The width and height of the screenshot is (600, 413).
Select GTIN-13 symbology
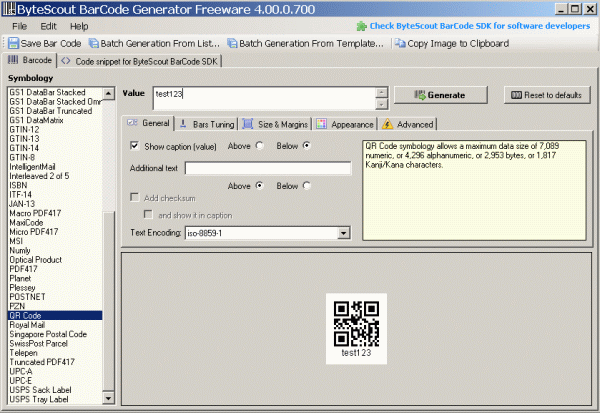click(24, 139)
